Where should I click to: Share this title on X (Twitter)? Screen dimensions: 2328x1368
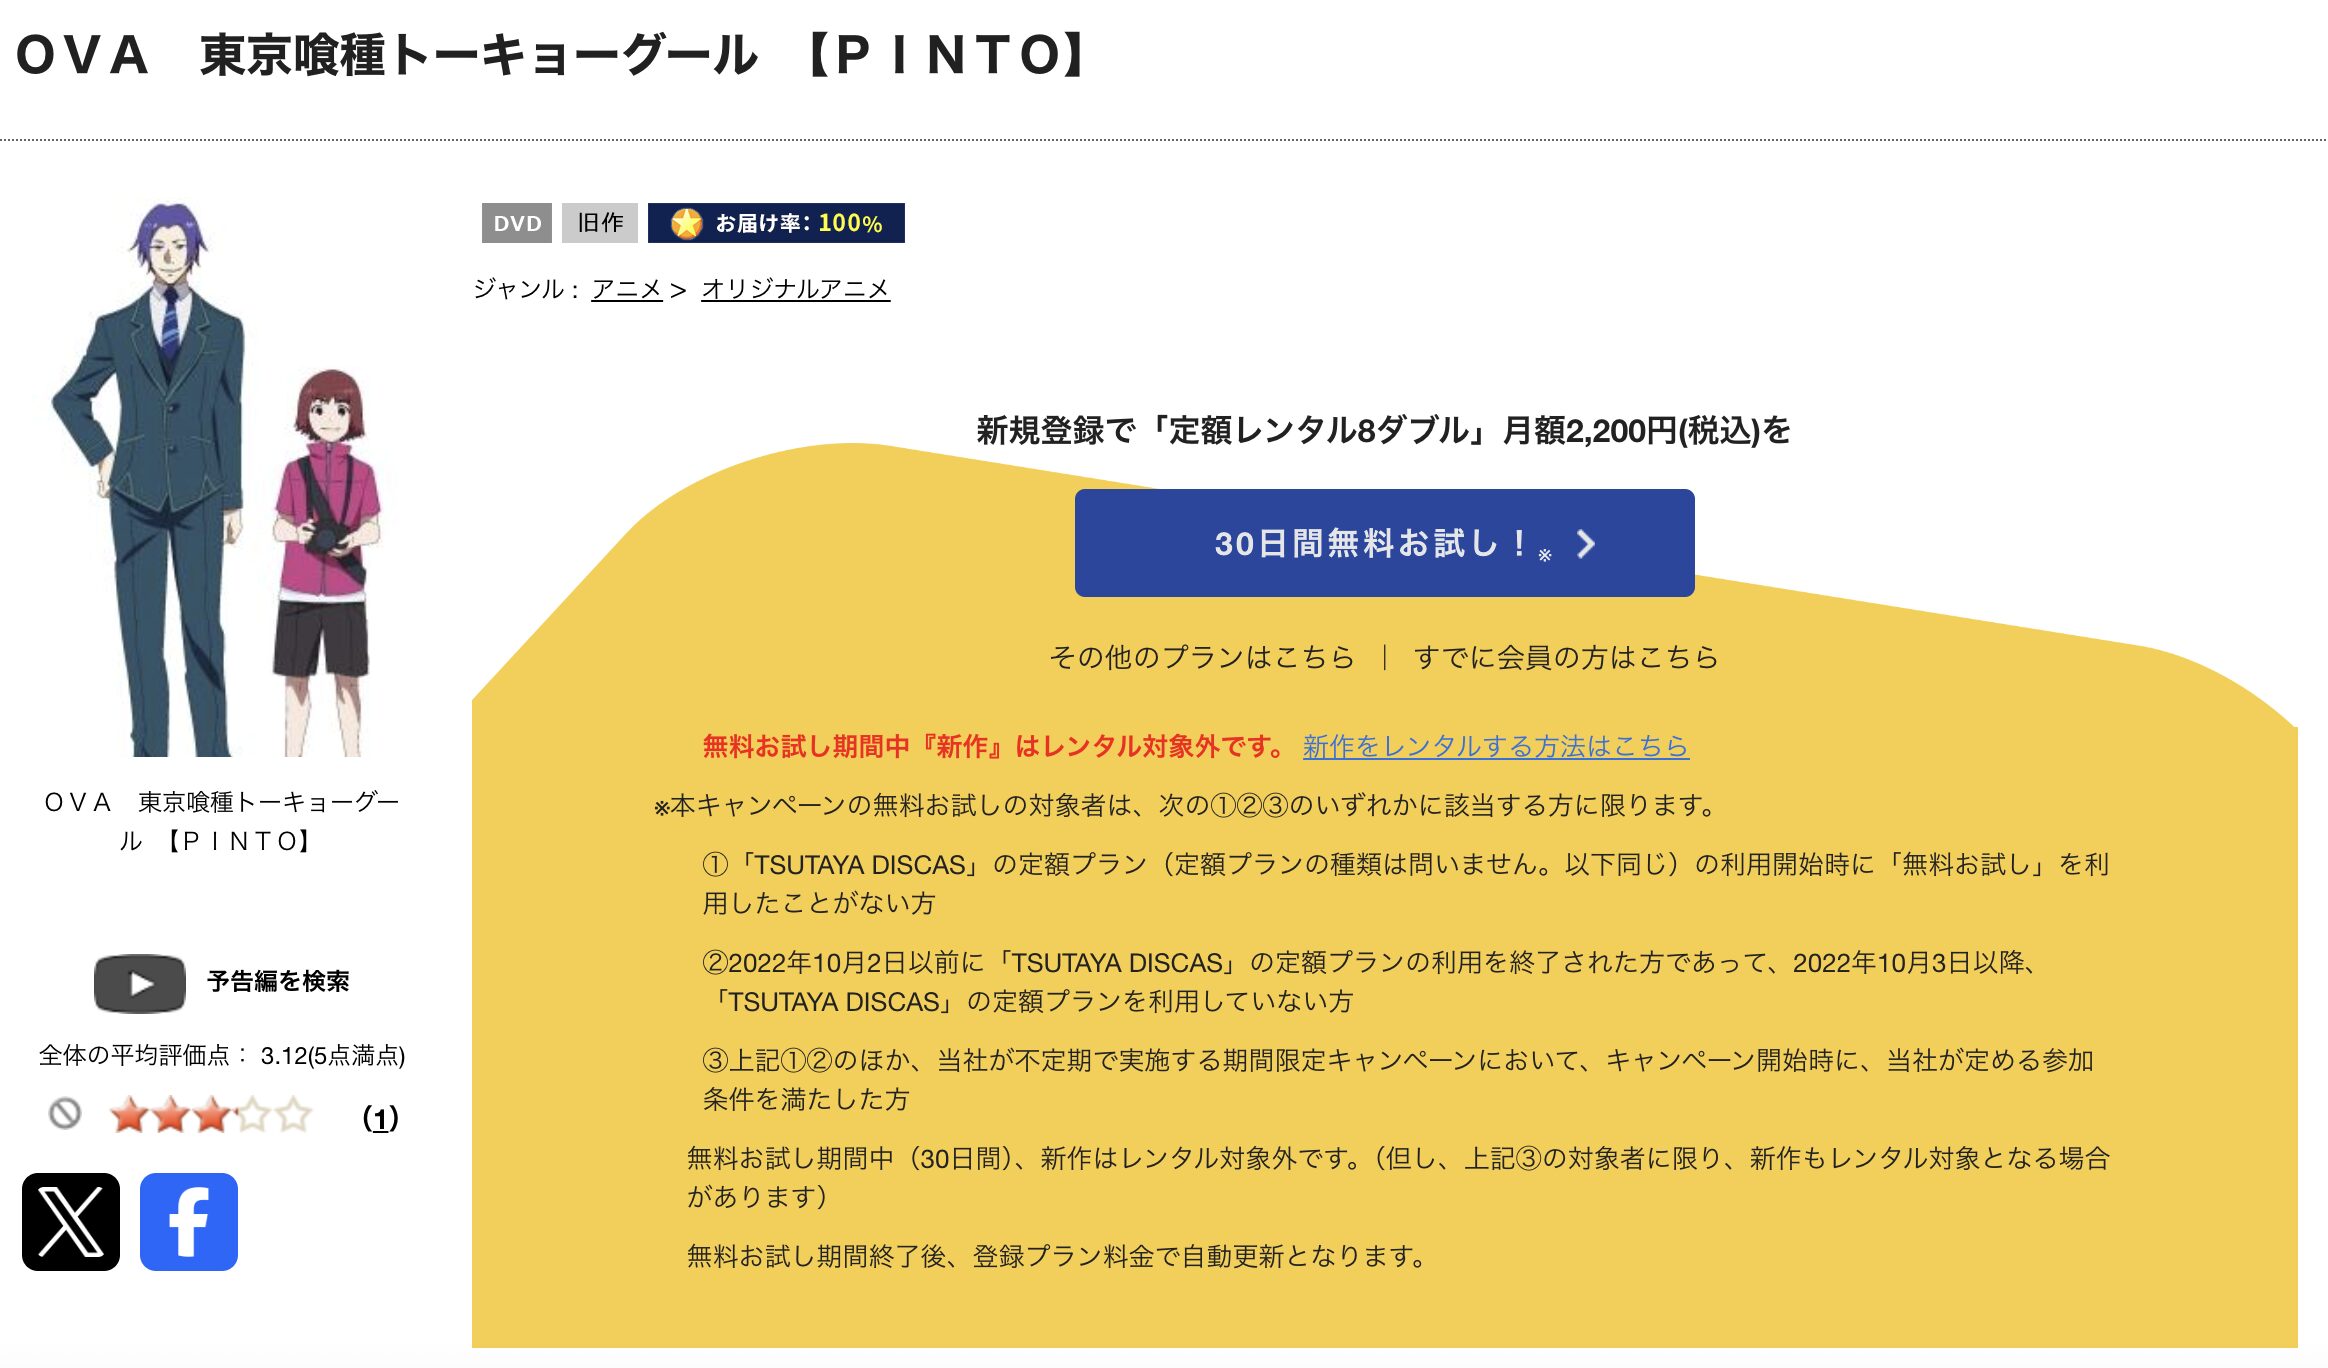pyautogui.click(x=71, y=1221)
